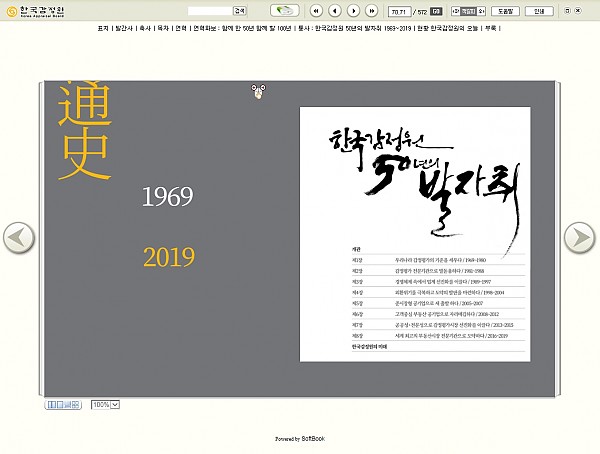Screen dimensions: 600x454
Task: Click the 제7장 2013-2015 chapter row
Action: [439, 325]
